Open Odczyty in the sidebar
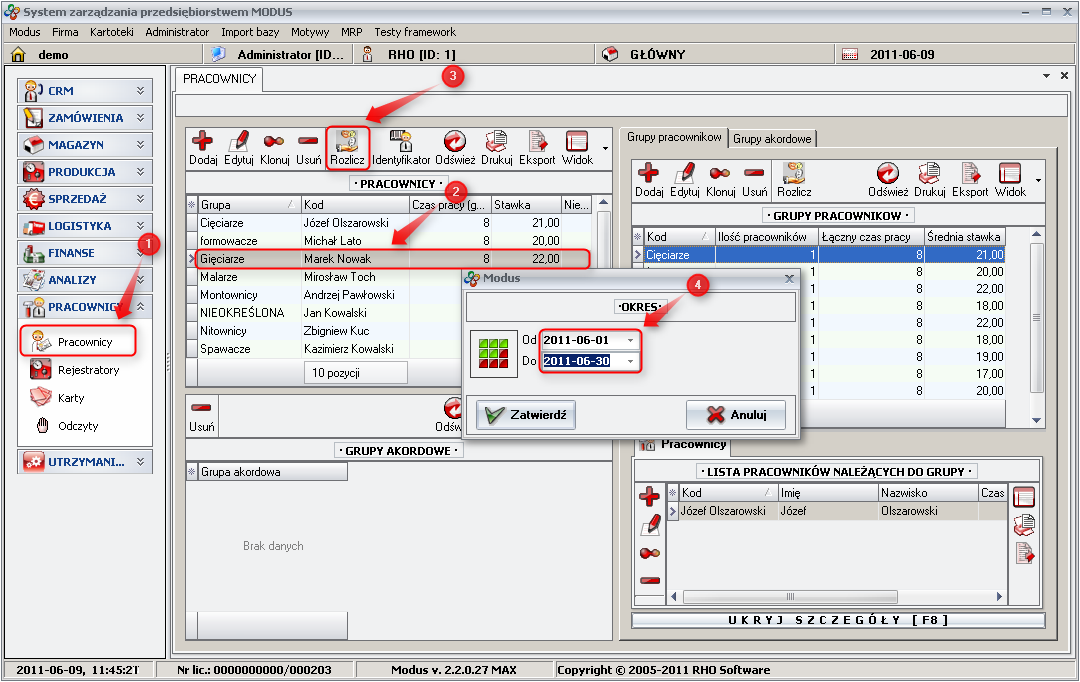 point(77,426)
